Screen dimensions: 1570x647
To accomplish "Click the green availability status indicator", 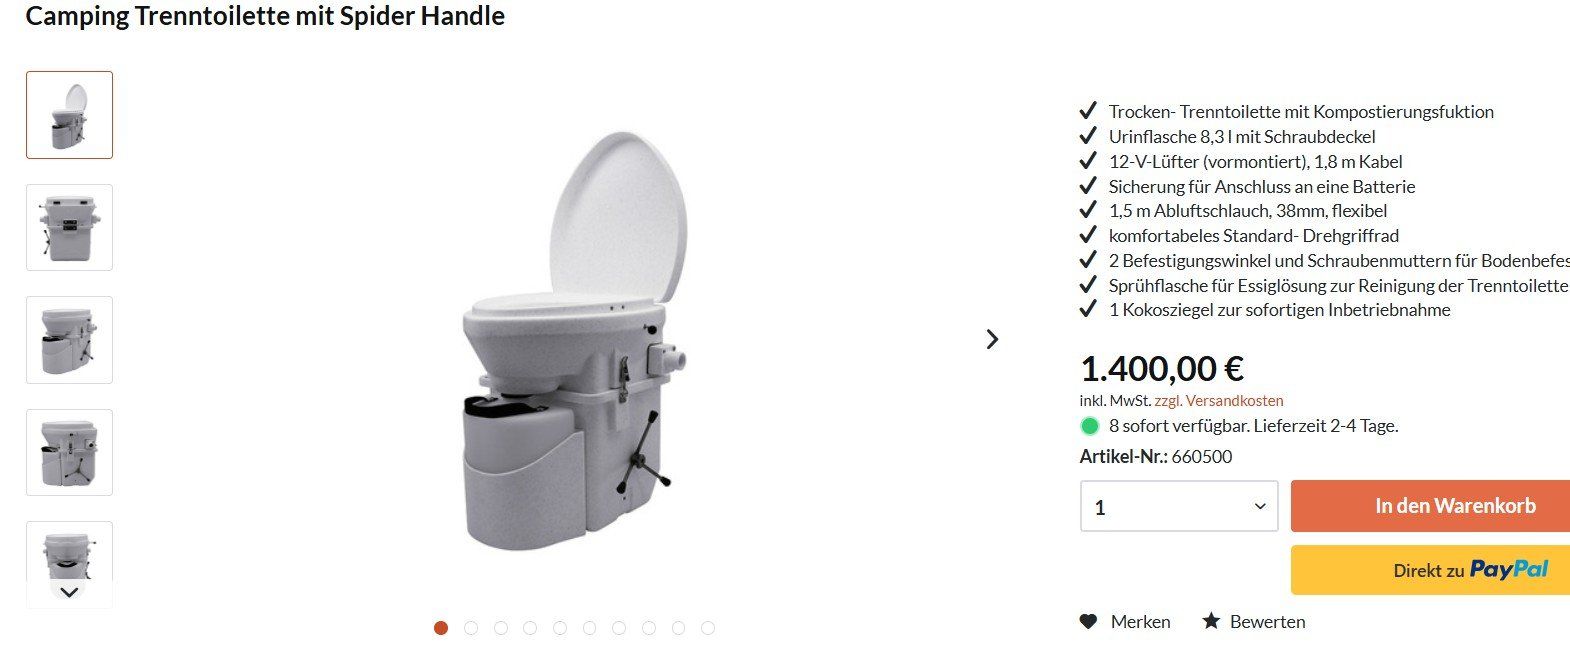I will click(1090, 426).
